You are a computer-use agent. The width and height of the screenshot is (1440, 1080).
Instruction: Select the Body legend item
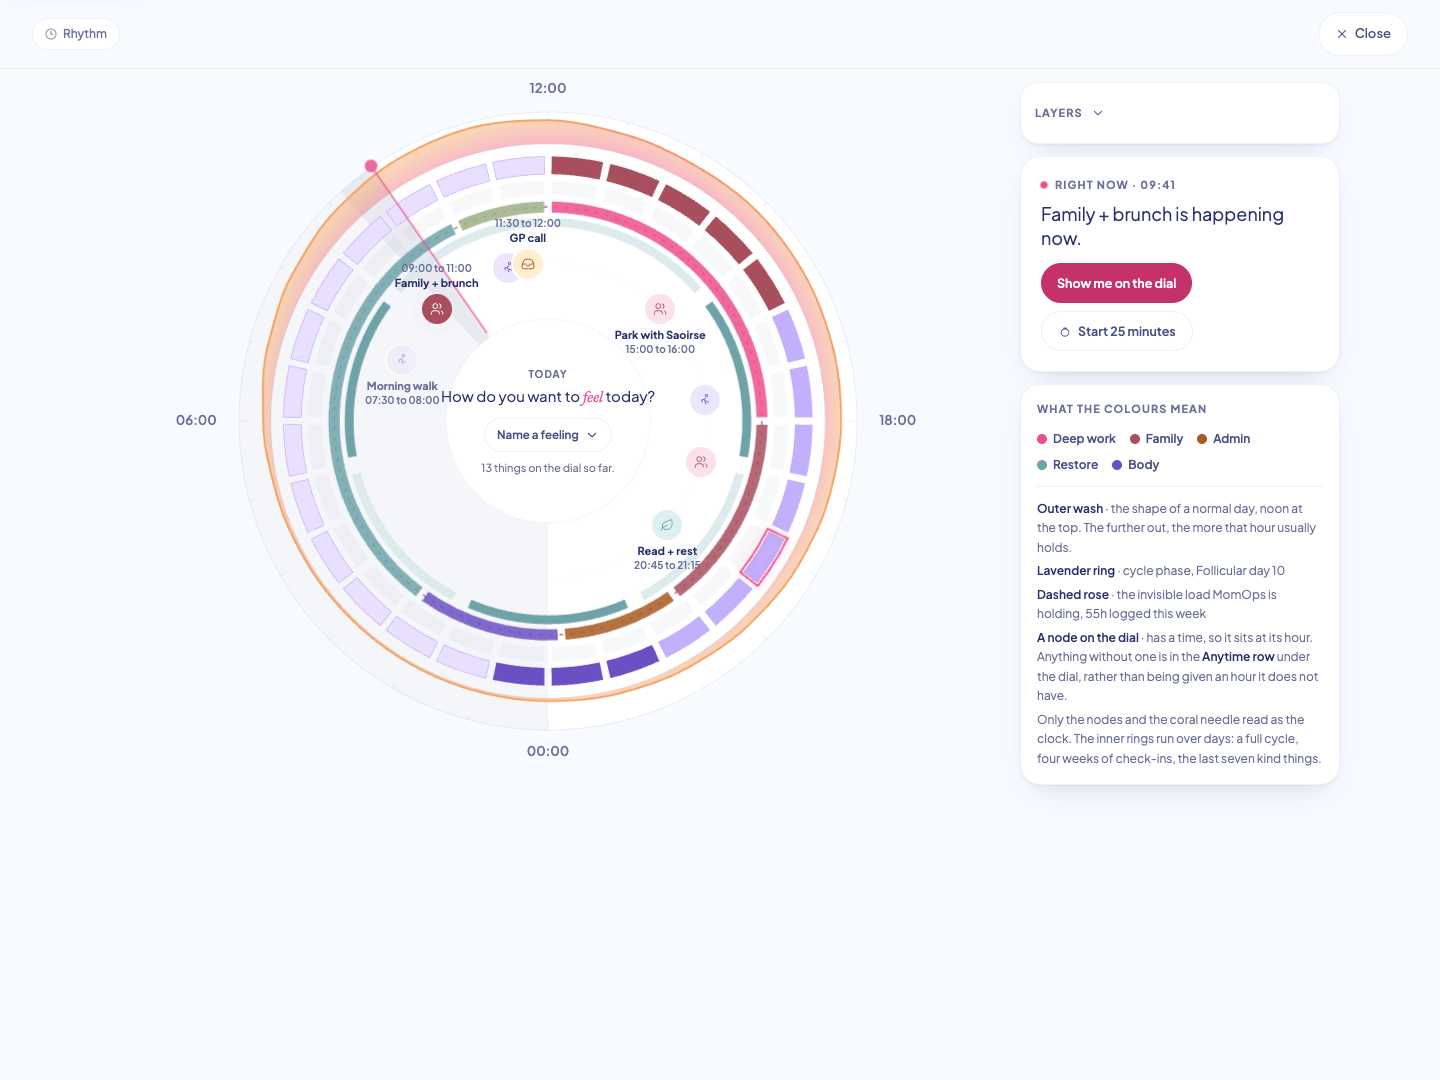[x=1135, y=465]
